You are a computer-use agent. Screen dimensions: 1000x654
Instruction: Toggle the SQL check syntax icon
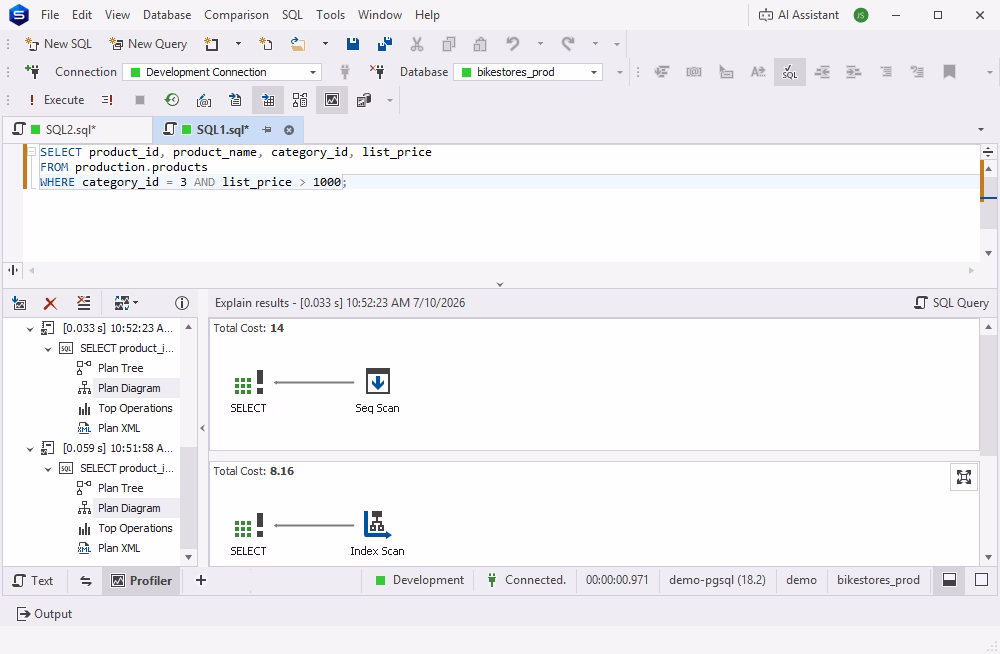[x=790, y=72]
